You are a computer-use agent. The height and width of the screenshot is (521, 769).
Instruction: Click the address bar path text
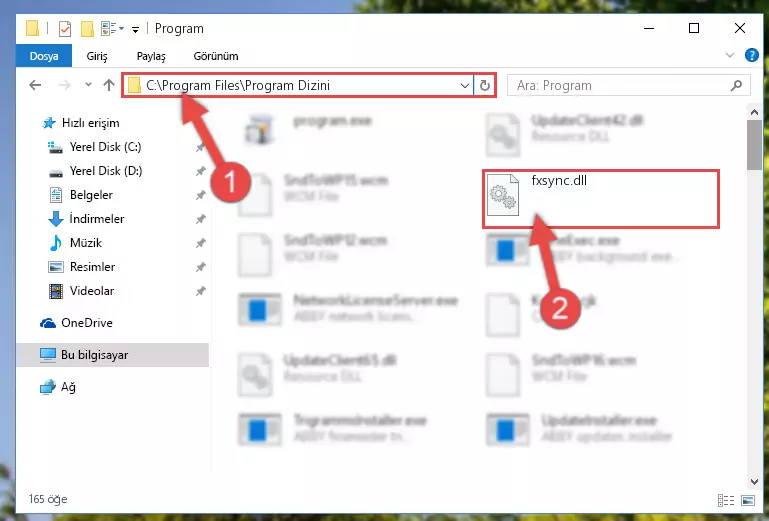238,85
